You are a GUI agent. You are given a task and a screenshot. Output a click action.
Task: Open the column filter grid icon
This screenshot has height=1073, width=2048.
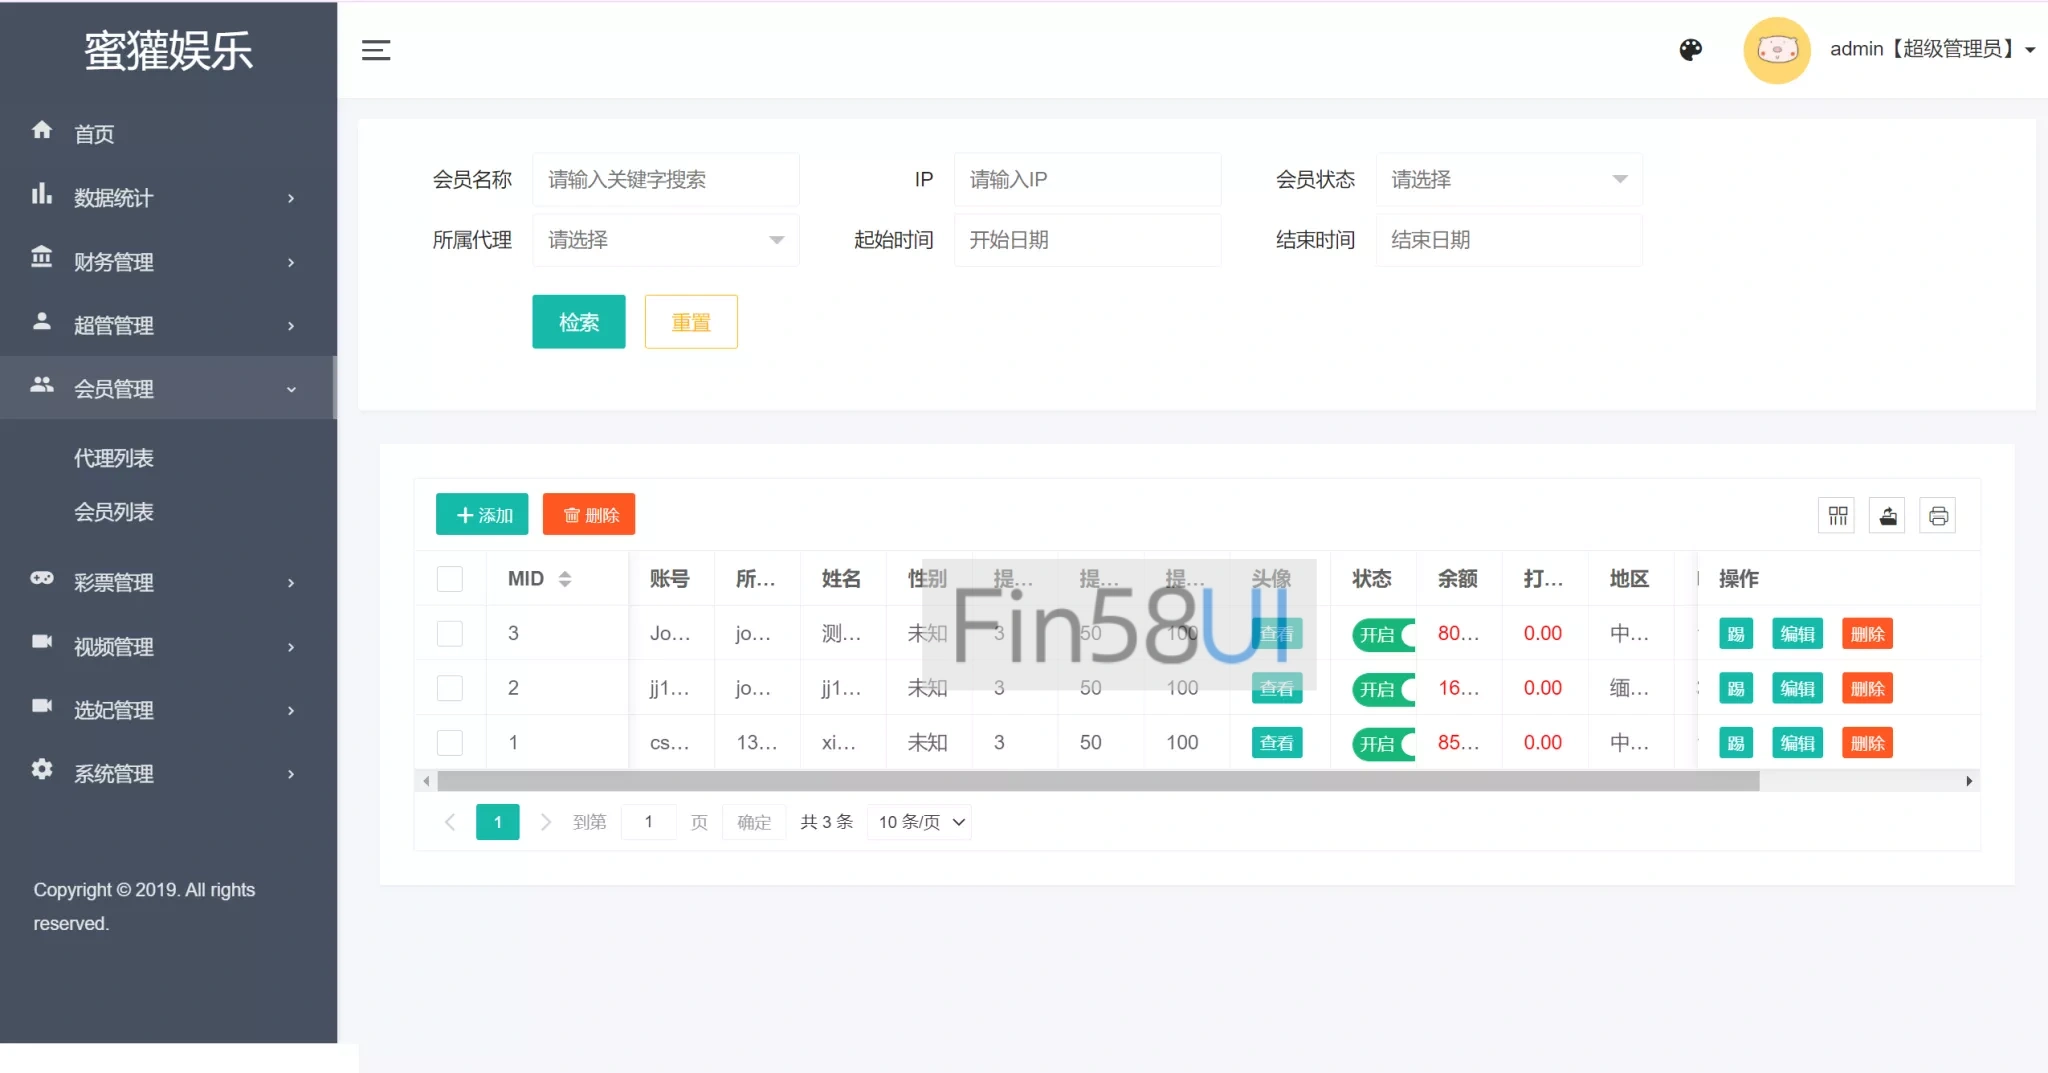(1837, 516)
